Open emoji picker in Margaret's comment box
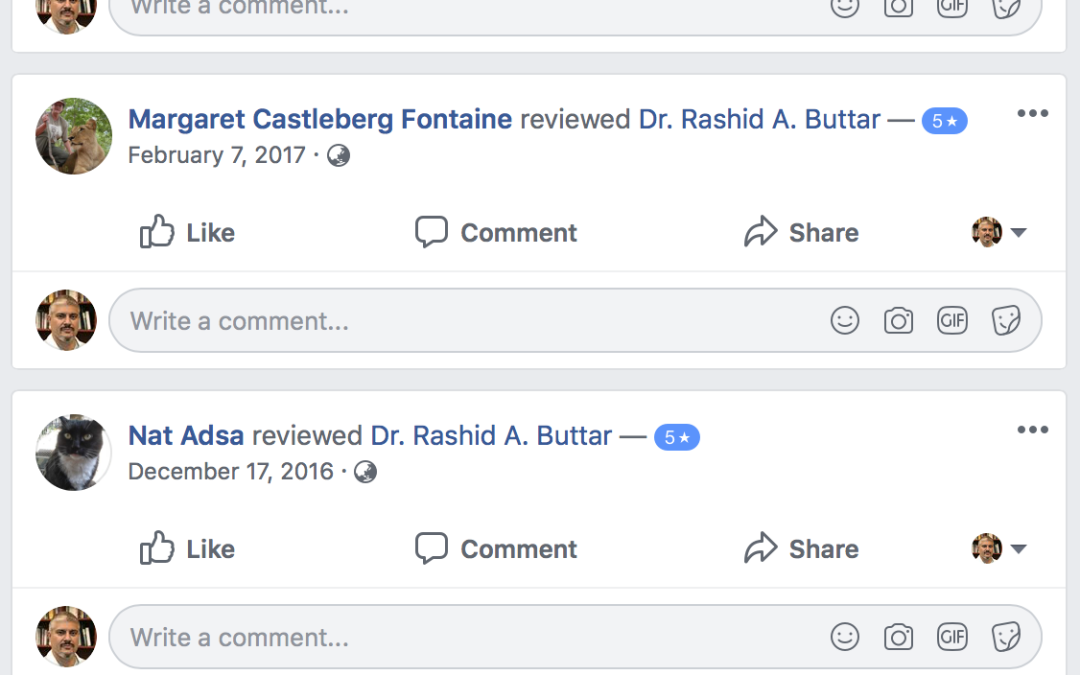This screenshot has height=675, width=1080. (845, 321)
